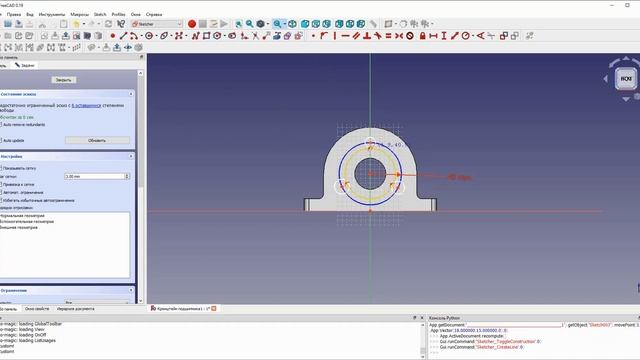Click the grid size spinner arrows

click(127, 176)
